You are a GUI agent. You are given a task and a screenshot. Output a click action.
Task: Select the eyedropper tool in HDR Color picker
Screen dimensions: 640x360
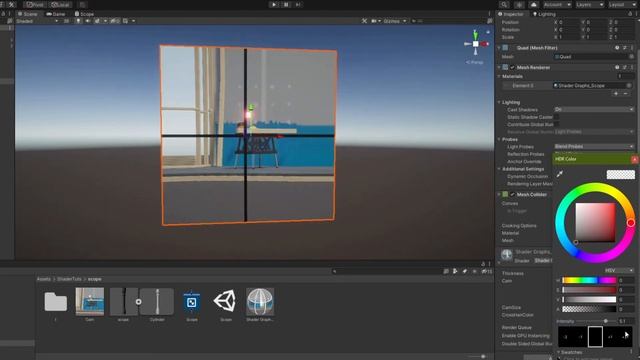(x=560, y=174)
